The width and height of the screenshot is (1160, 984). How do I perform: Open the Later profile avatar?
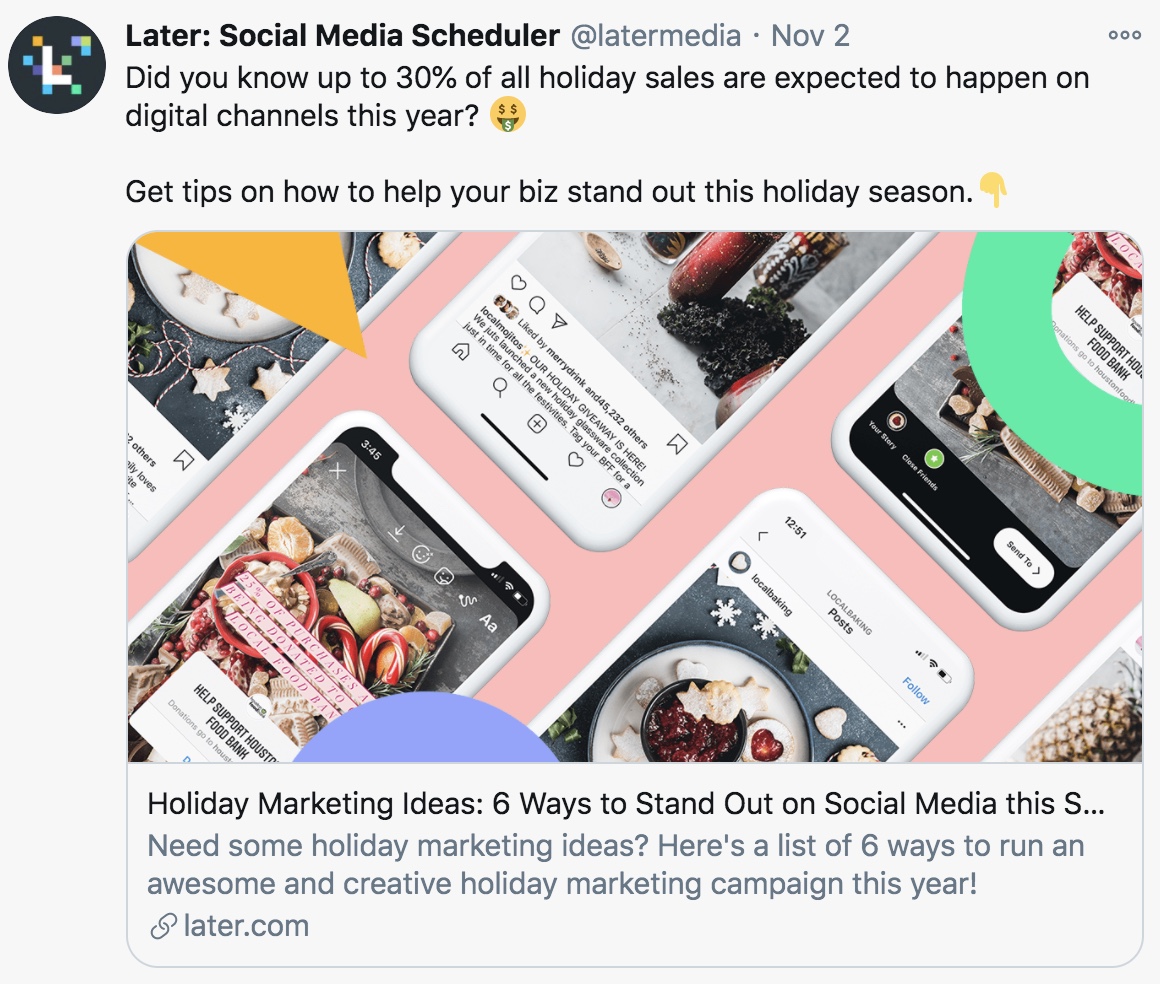point(57,65)
